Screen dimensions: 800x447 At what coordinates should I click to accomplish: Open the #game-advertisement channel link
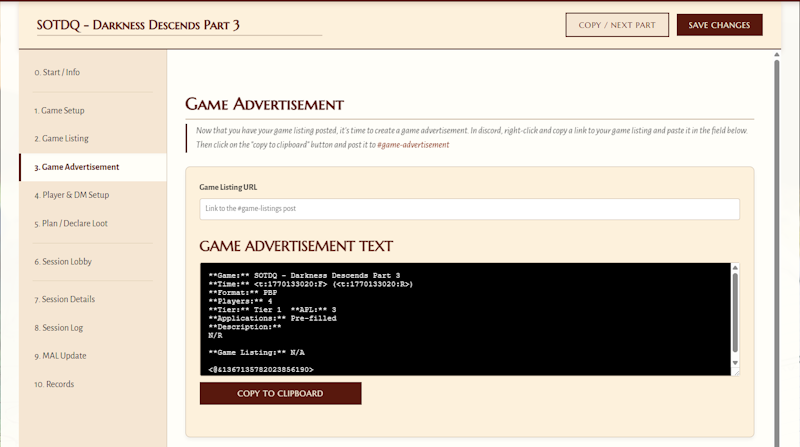[413, 145]
